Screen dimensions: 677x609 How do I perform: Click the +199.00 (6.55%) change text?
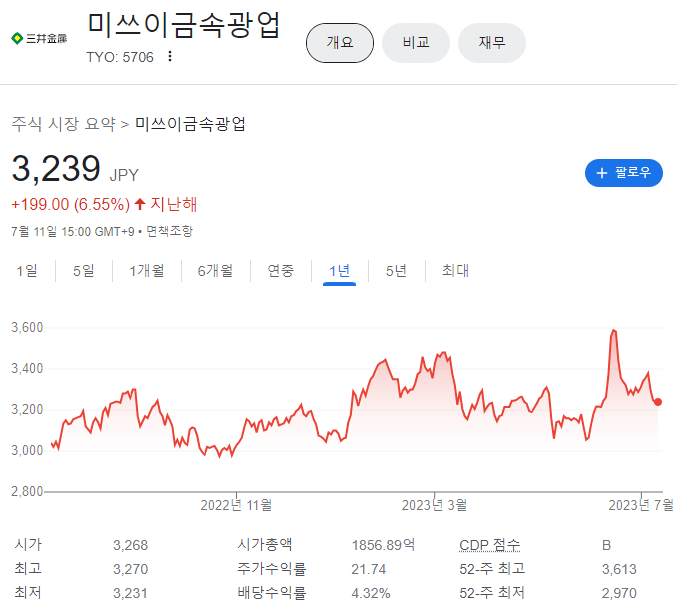pos(70,204)
